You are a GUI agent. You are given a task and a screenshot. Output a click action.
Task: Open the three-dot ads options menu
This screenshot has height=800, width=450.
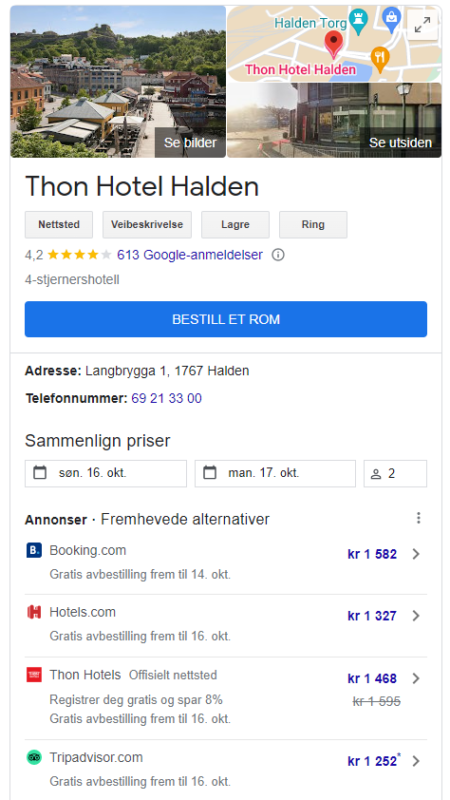(418, 518)
